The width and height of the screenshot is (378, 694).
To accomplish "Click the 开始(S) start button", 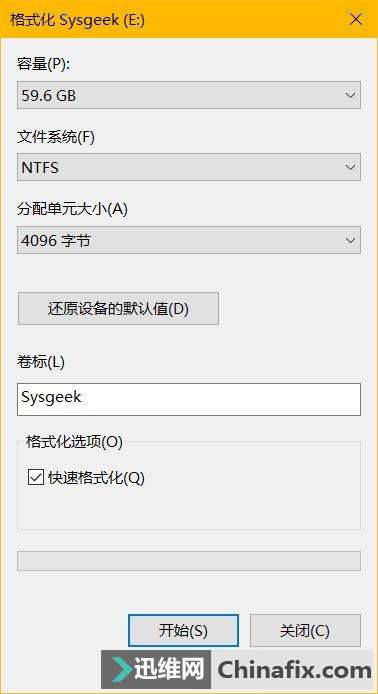I will tap(183, 631).
